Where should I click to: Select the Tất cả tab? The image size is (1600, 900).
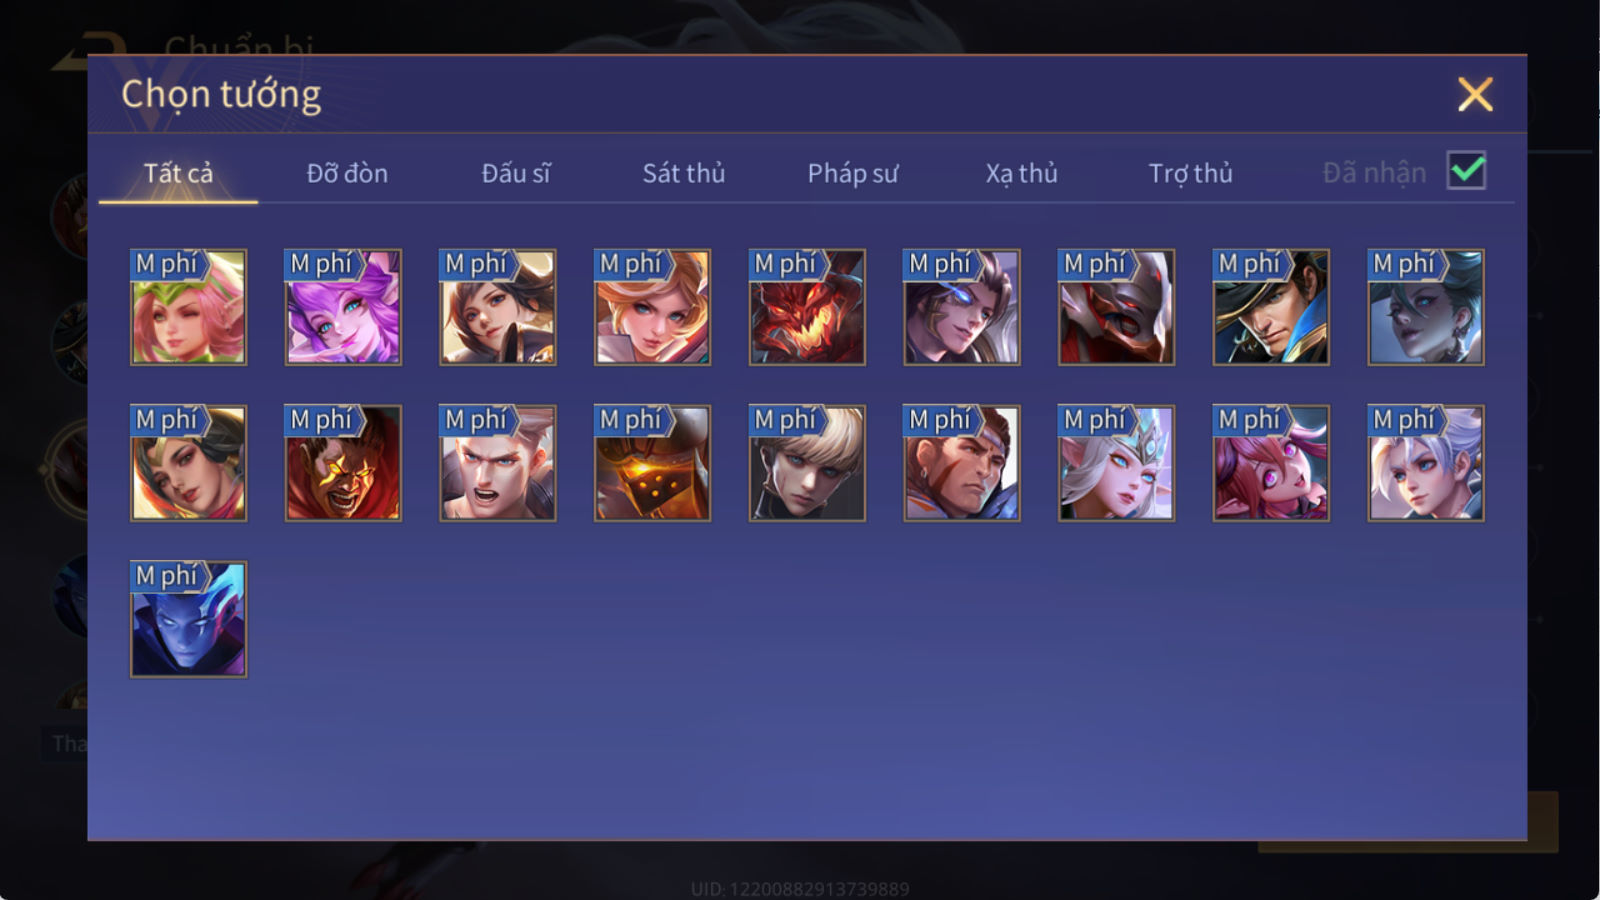click(x=178, y=173)
